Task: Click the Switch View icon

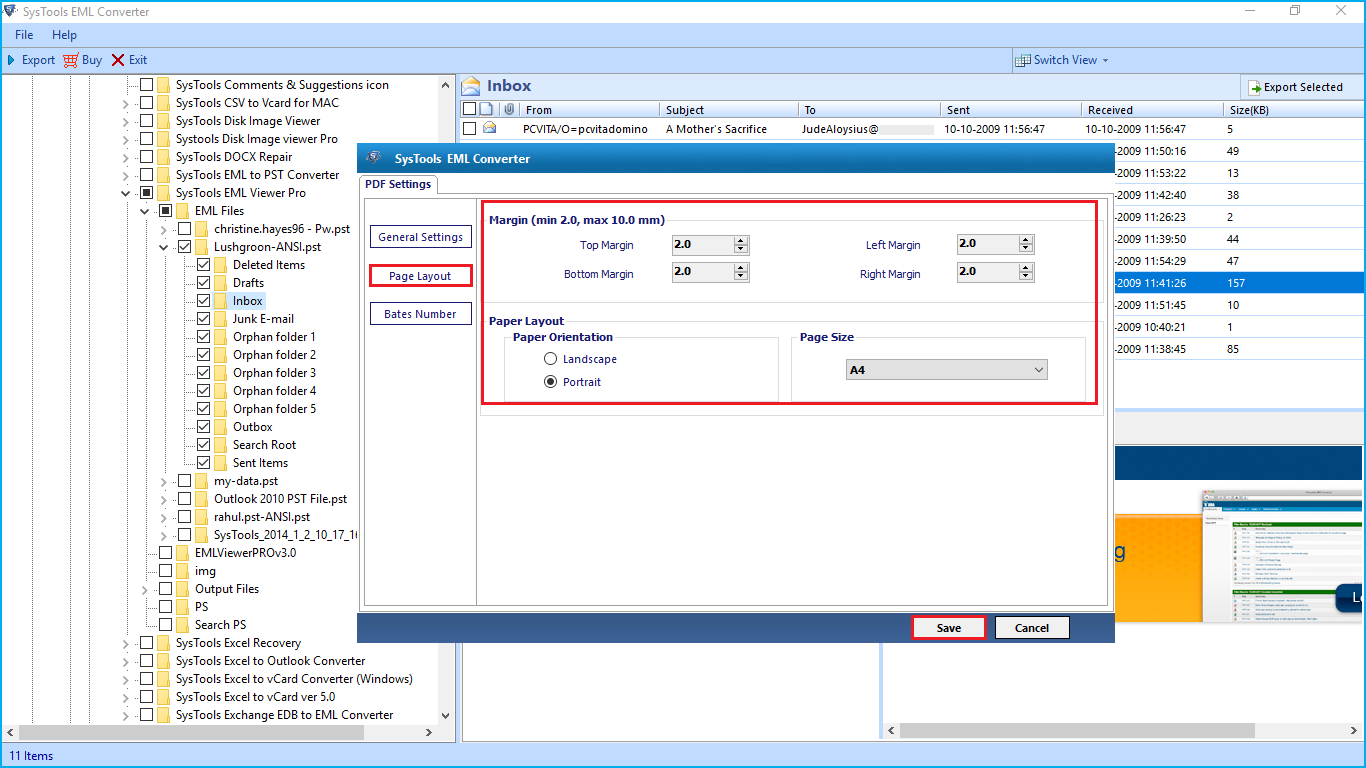Action: pyautogui.click(x=1022, y=60)
